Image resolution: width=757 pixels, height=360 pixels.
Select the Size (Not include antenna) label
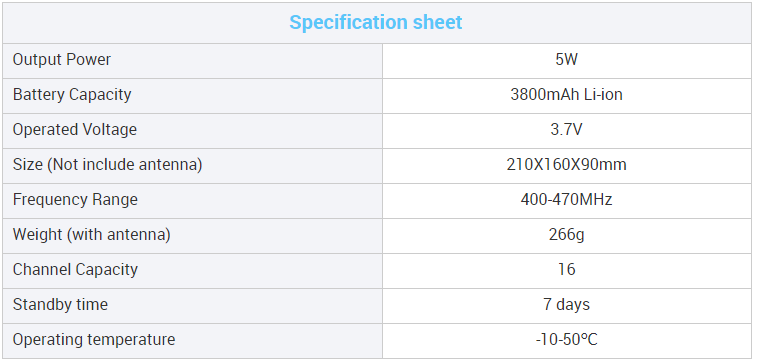pyautogui.click(x=107, y=165)
